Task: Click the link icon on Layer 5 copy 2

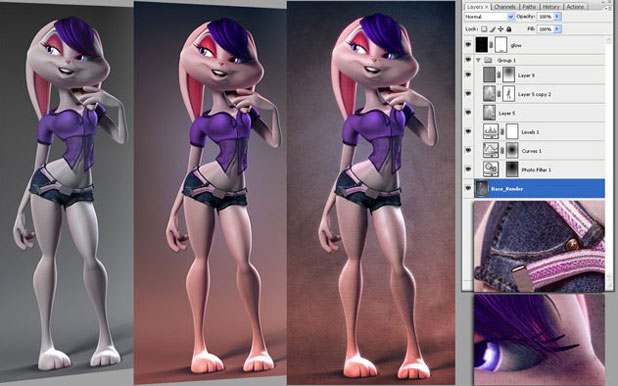Action: pyautogui.click(x=499, y=94)
